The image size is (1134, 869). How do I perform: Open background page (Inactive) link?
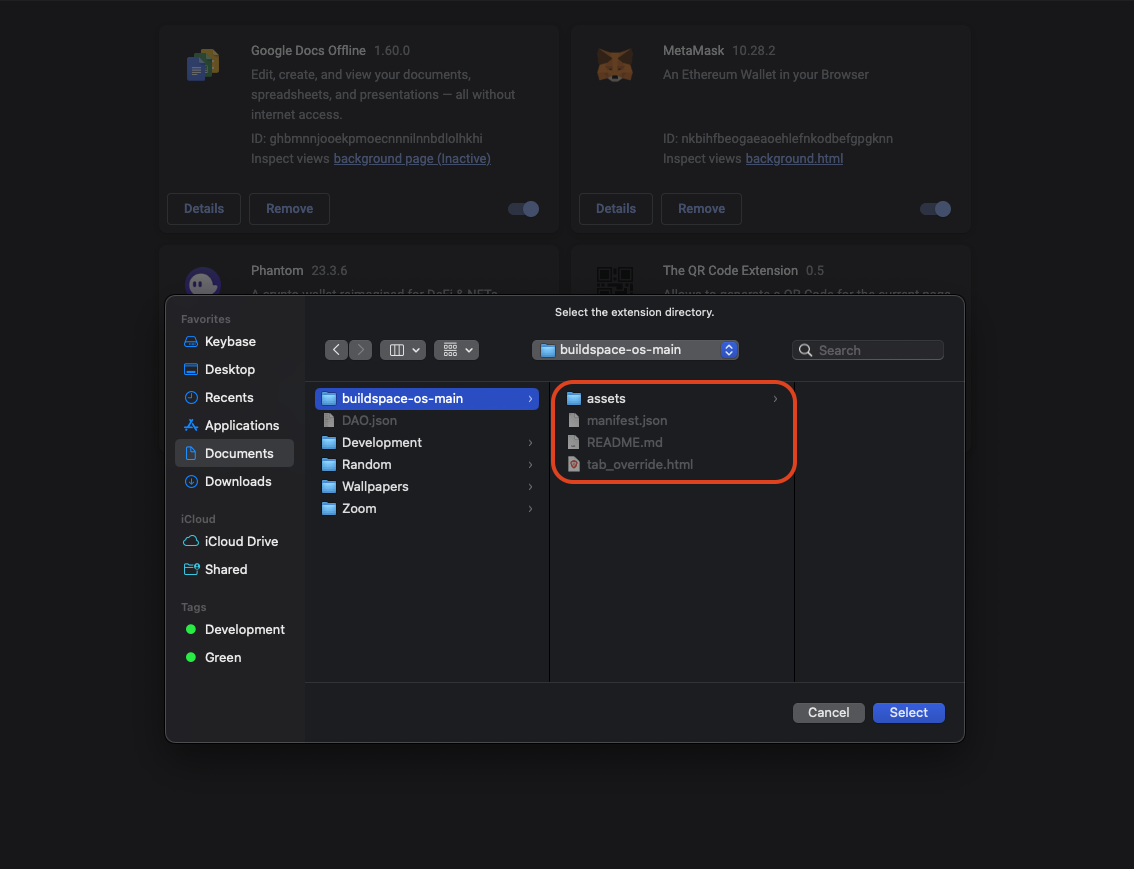point(412,158)
